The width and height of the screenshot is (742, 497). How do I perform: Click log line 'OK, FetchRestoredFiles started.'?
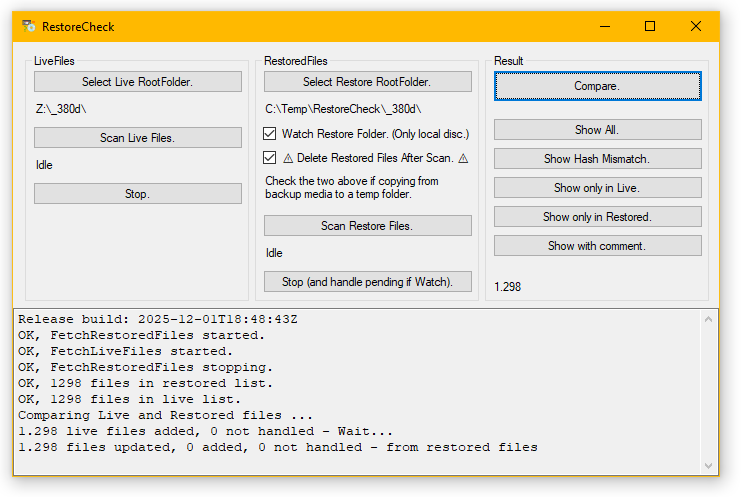tap(141, 335)
